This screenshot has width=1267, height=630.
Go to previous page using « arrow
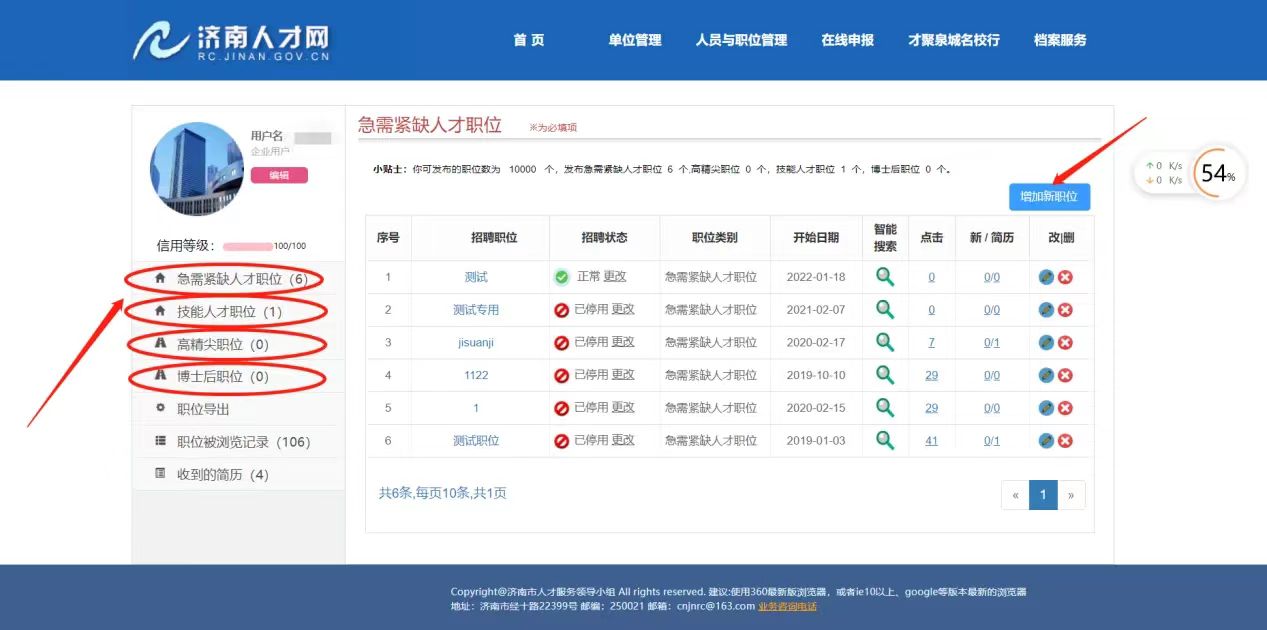coord(1015,495)
